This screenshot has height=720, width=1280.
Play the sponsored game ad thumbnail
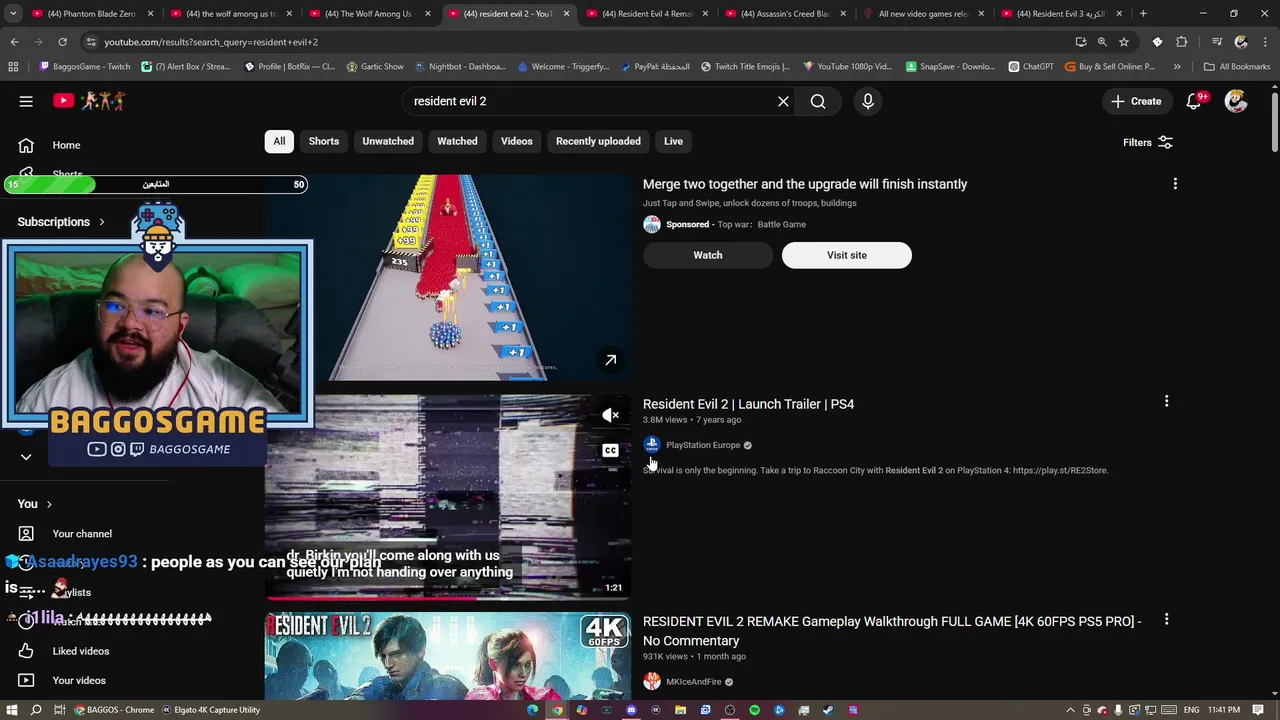pyautogui.click(x=448, y=278)
